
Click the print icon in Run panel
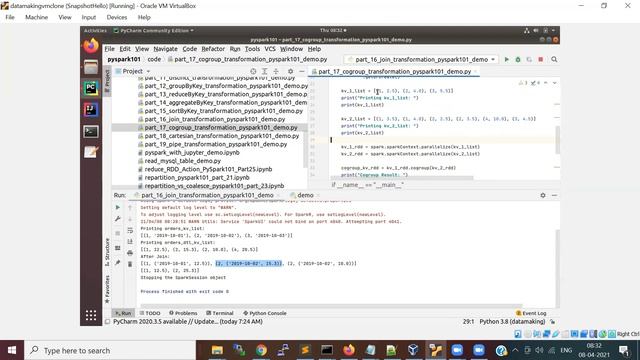click(x=130, y=253)
